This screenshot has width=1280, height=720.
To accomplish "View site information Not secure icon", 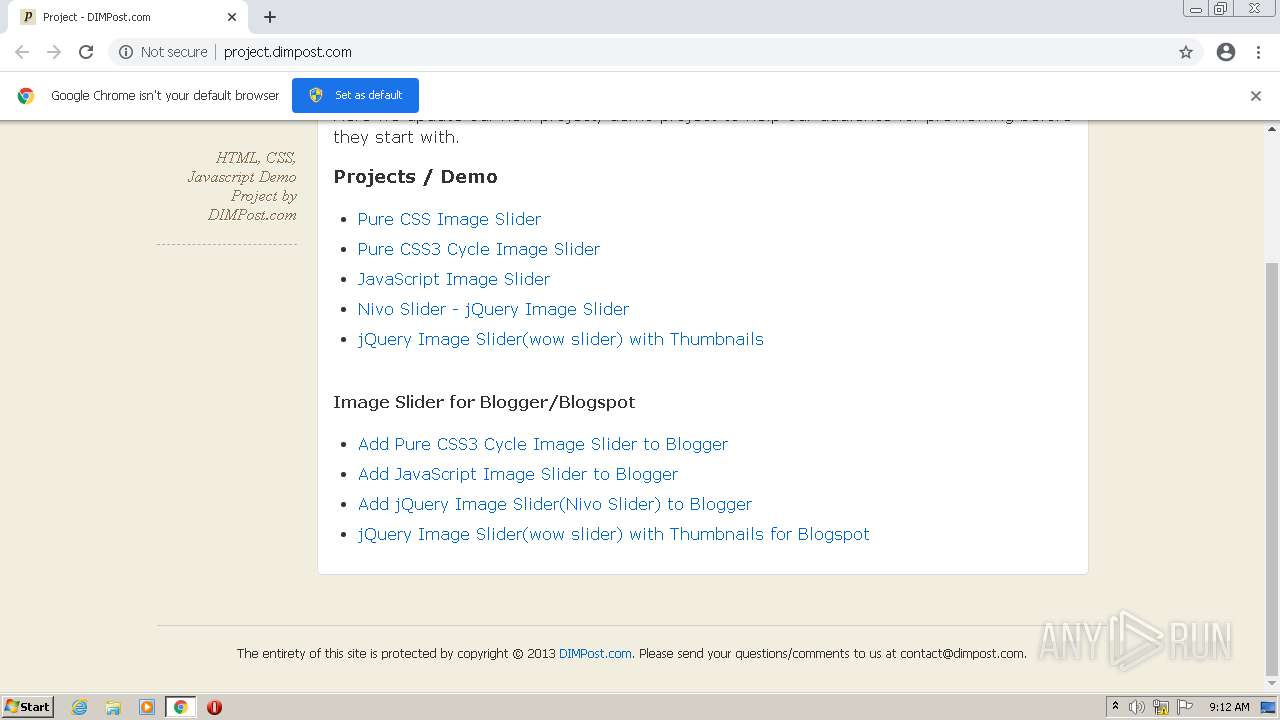I will 126,52.
